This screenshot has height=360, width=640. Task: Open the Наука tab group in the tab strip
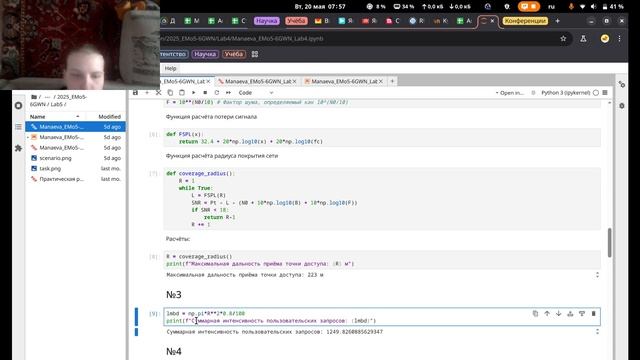pos(267,21)
